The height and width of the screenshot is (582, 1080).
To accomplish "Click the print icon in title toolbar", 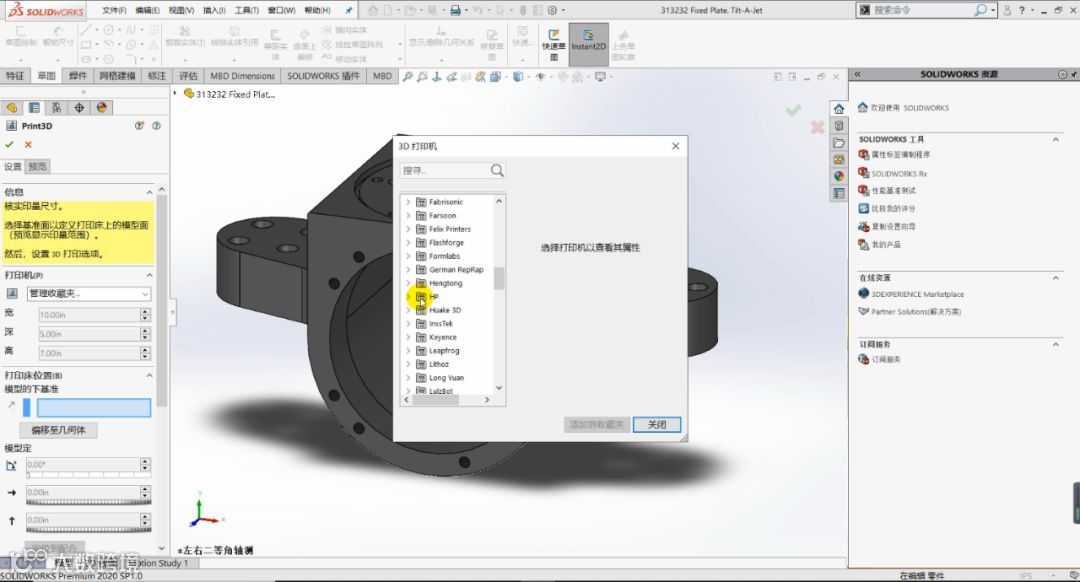I will click(455, 10).
